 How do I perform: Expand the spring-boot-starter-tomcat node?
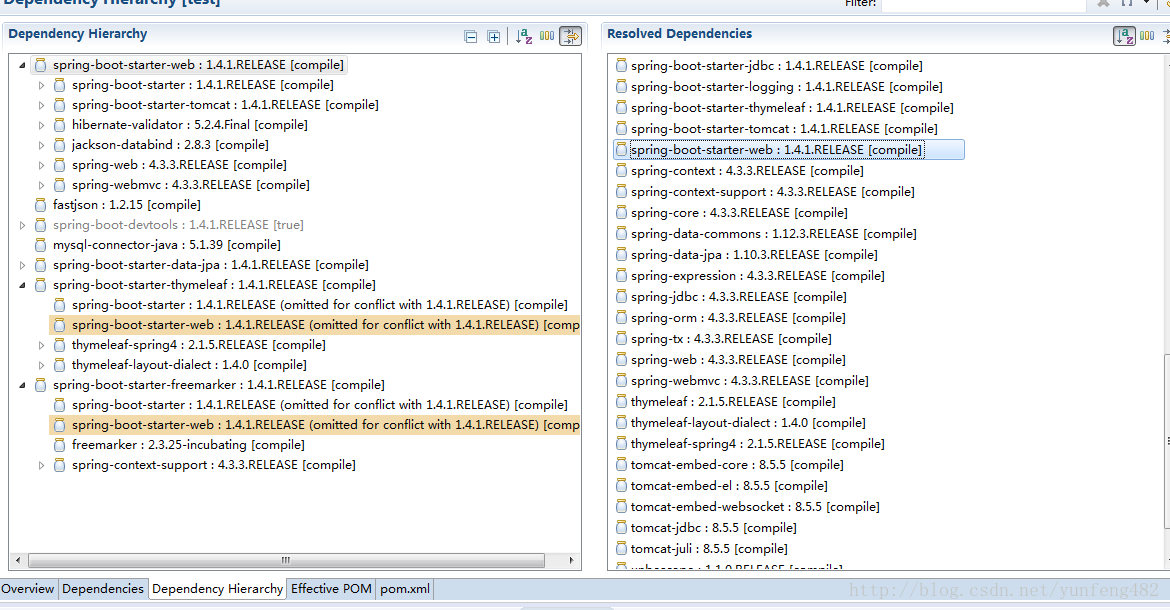click(42, 106)
